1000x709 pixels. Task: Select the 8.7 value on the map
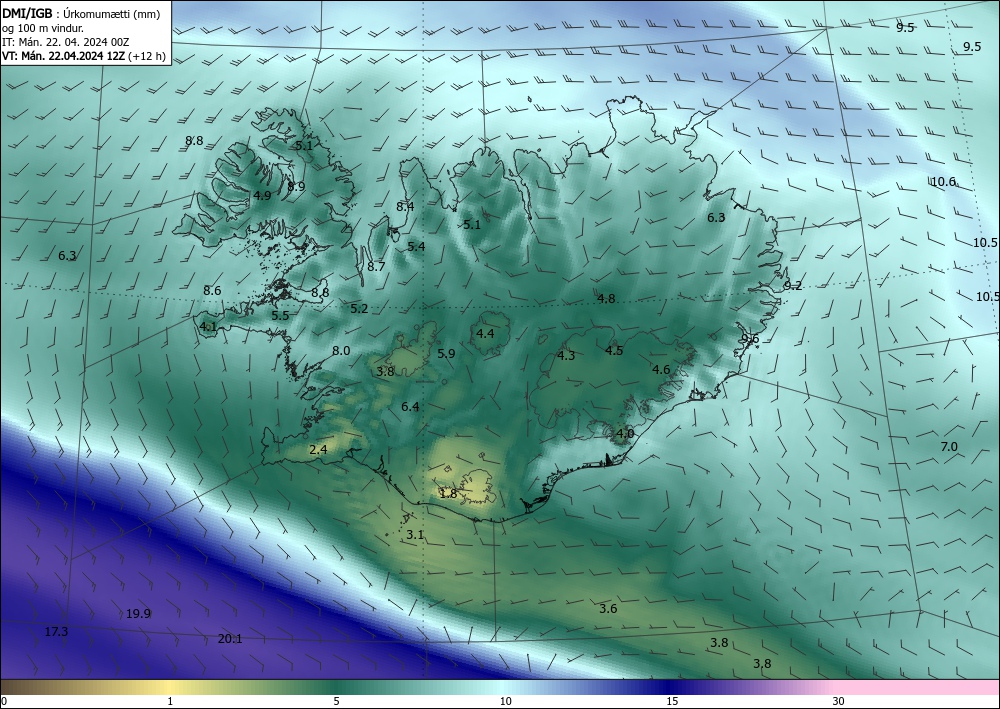point(376,267)
